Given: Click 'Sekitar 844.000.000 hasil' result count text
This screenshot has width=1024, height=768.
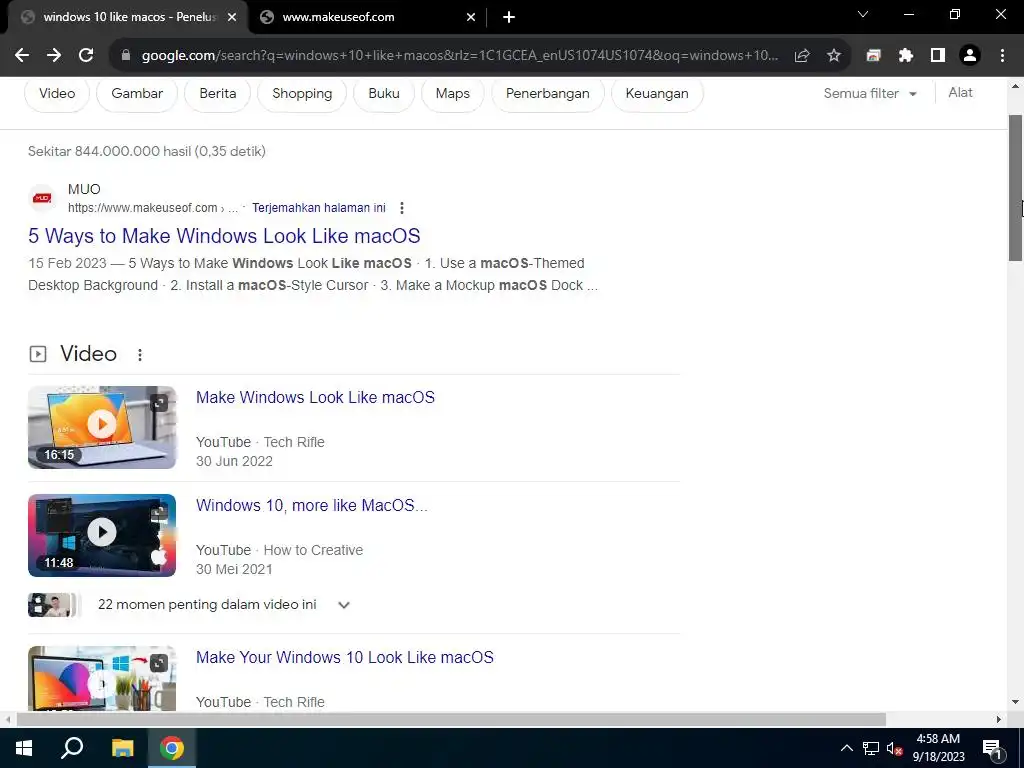Looking at the screenshot, I should (x=147, y=151).
